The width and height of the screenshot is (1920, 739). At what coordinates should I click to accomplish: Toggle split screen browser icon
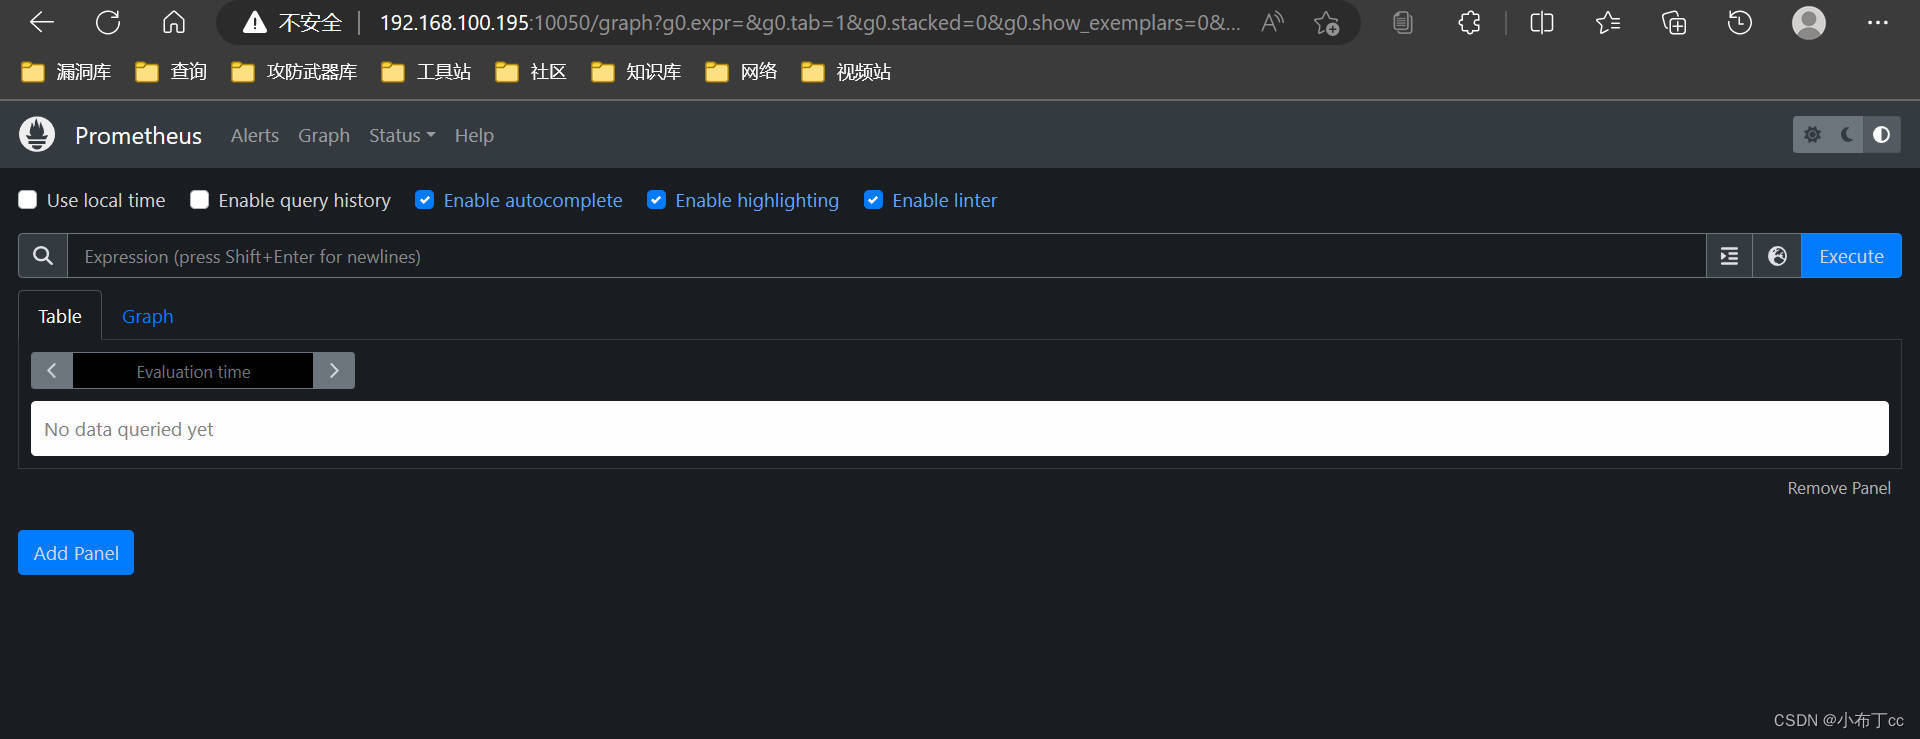(1542, 22)
